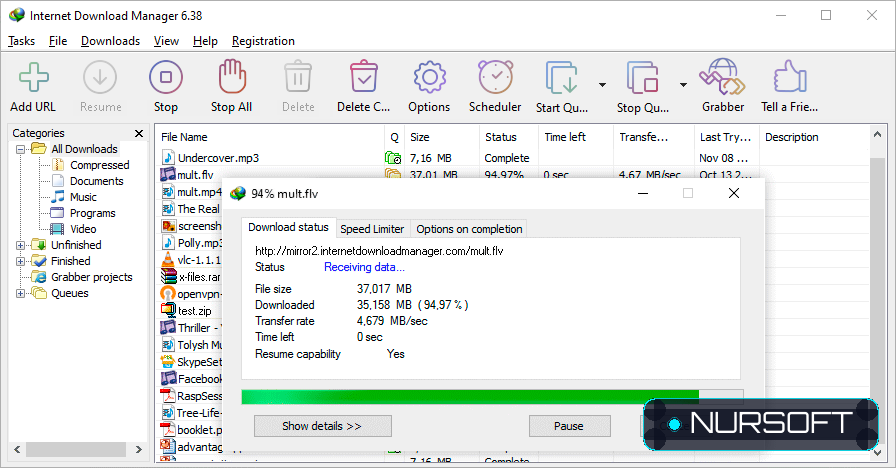Viewport: 896px width, 468px height.
Task: Sort by Status column header
Action: pos(509,137)
